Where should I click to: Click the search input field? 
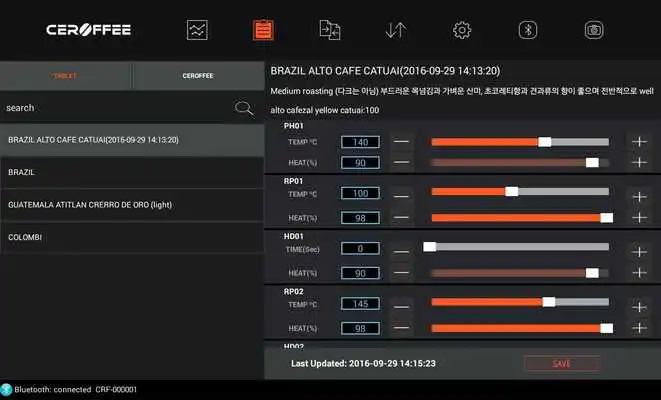click(118, 108)
